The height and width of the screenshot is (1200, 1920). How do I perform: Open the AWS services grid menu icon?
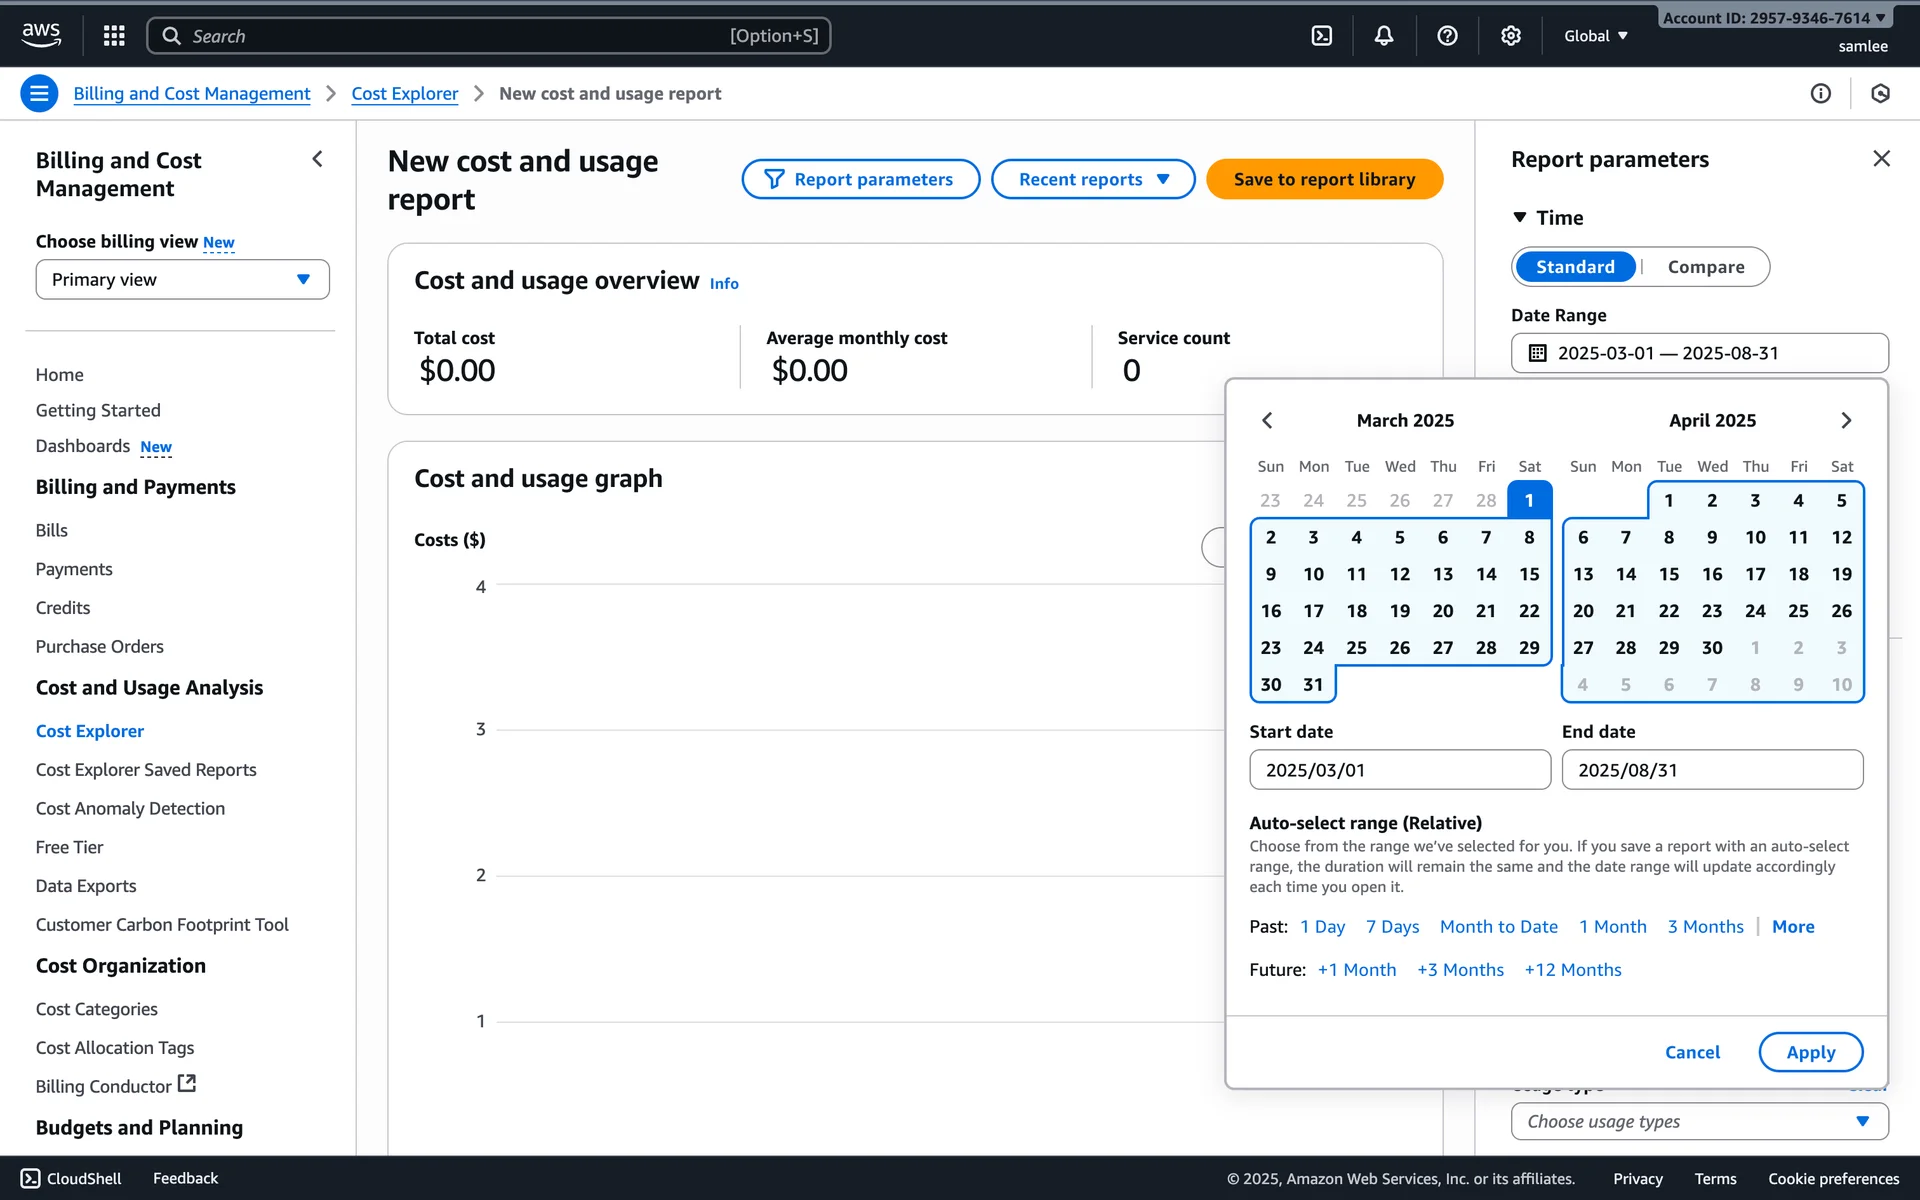pyautogui.click(x=114, y=36)
